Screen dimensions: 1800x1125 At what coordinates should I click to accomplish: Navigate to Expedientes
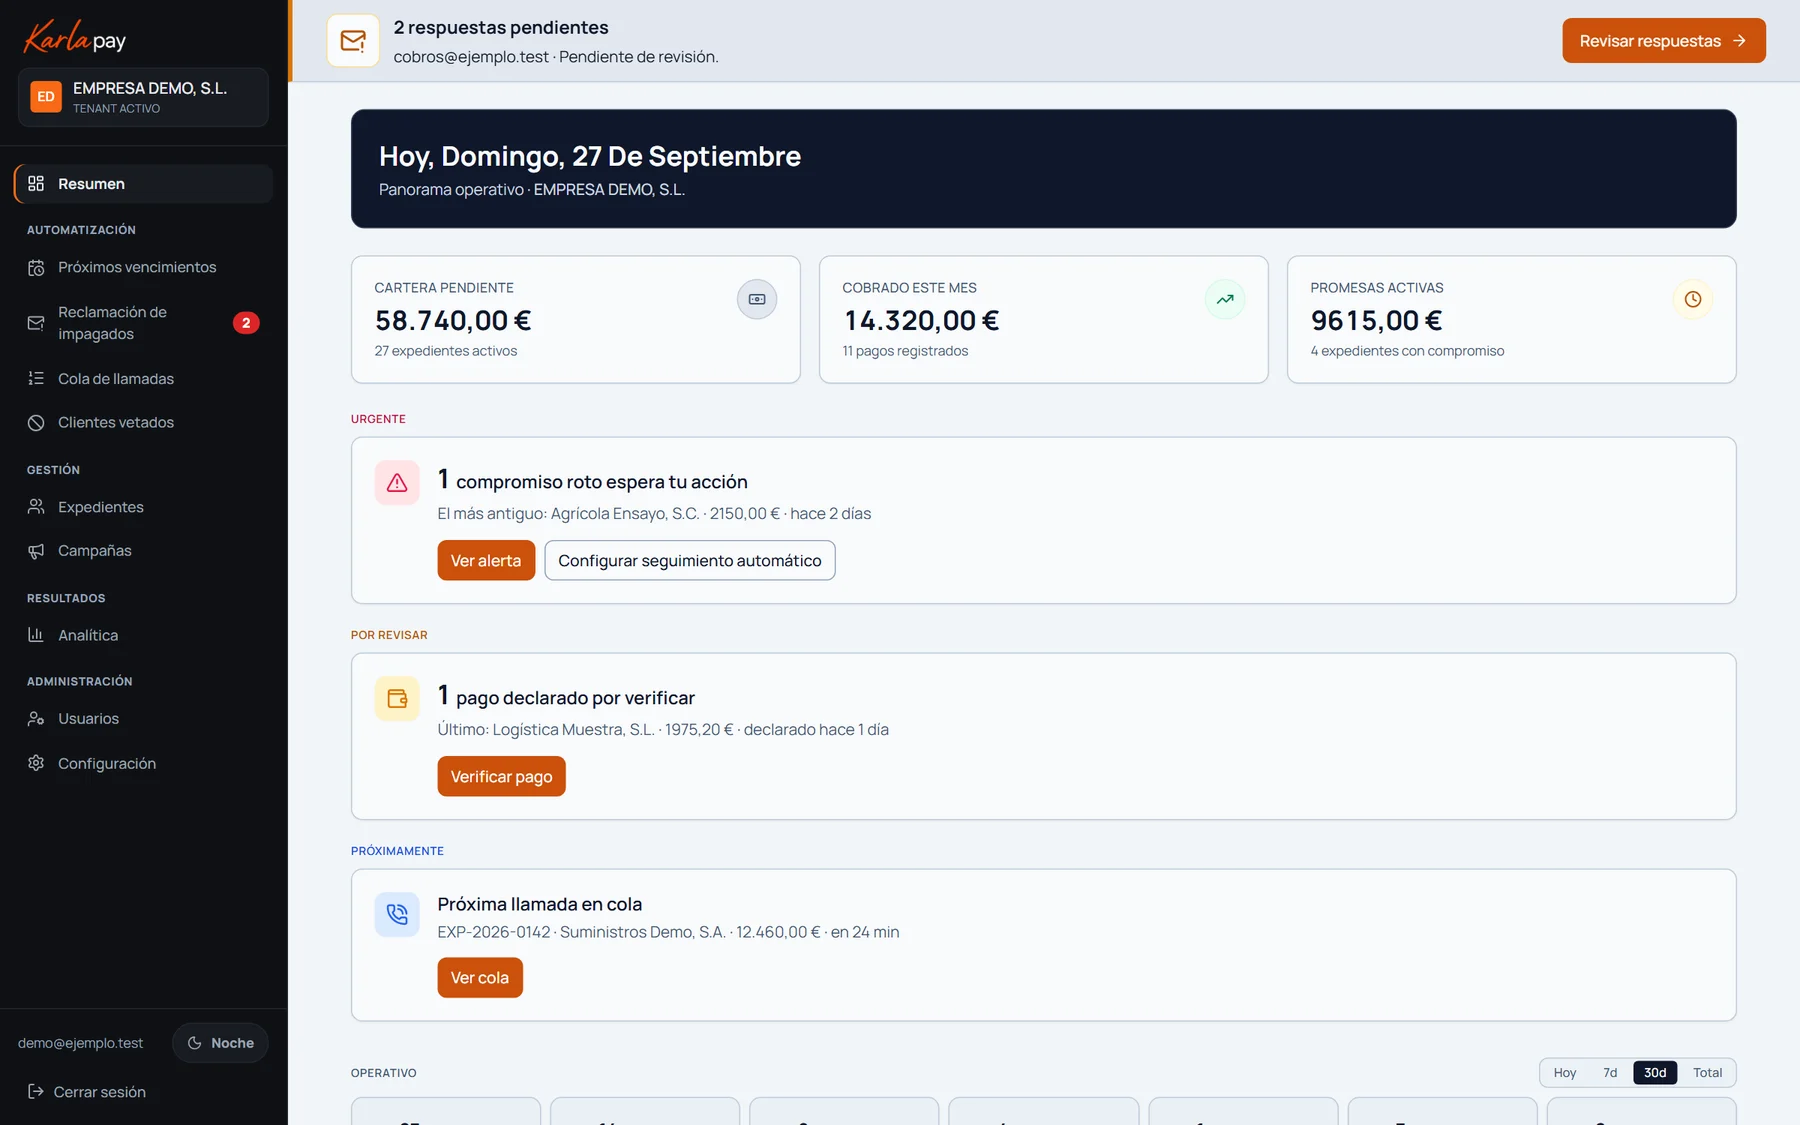click(144, 507)
